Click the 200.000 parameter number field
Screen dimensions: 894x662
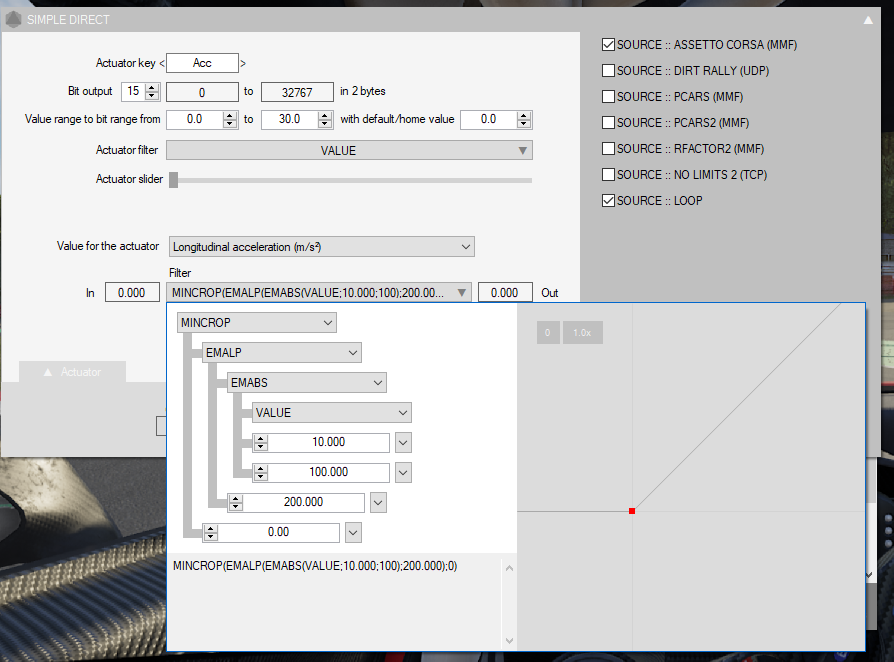click(303, 502)
